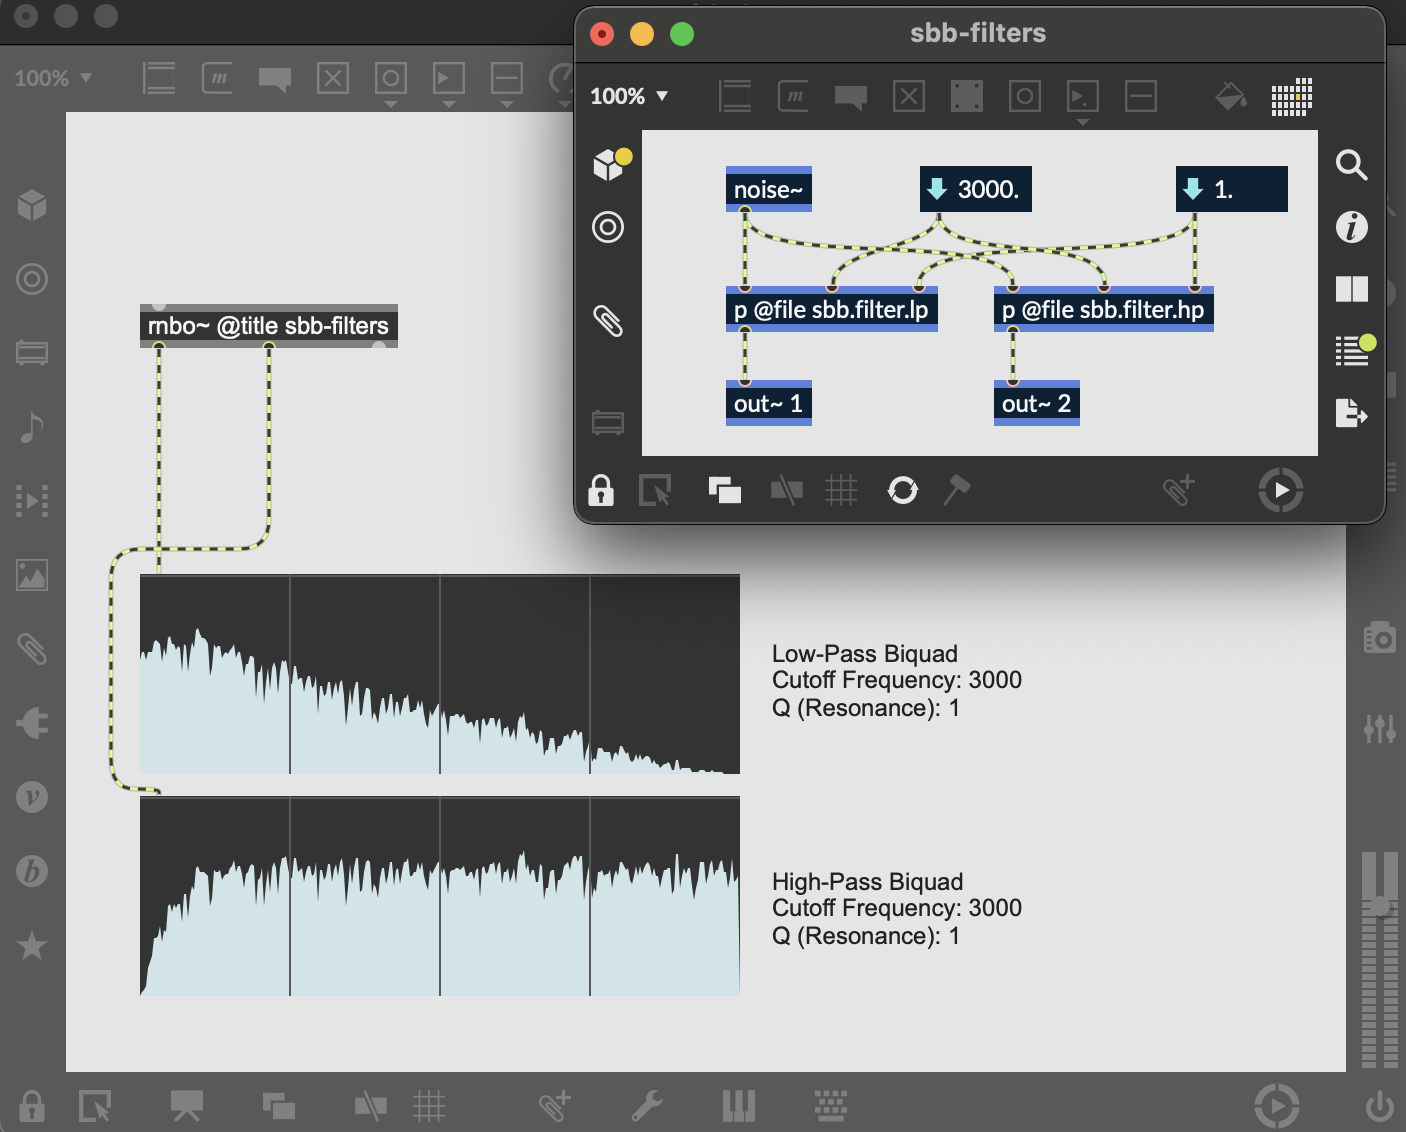The height and width of the screenshot is (1132, 1406).
Task: Click the search magnifier in sbb-filters window
Action: coord(1351,165)
